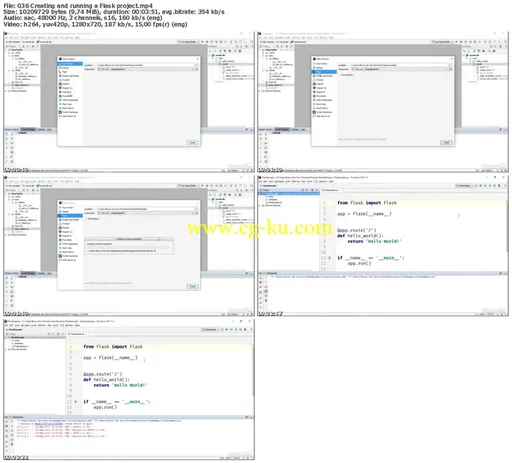Select highlighted project root in fourth frame tree
The height and width of the screenshot is (463, 512).
[289, 193]
